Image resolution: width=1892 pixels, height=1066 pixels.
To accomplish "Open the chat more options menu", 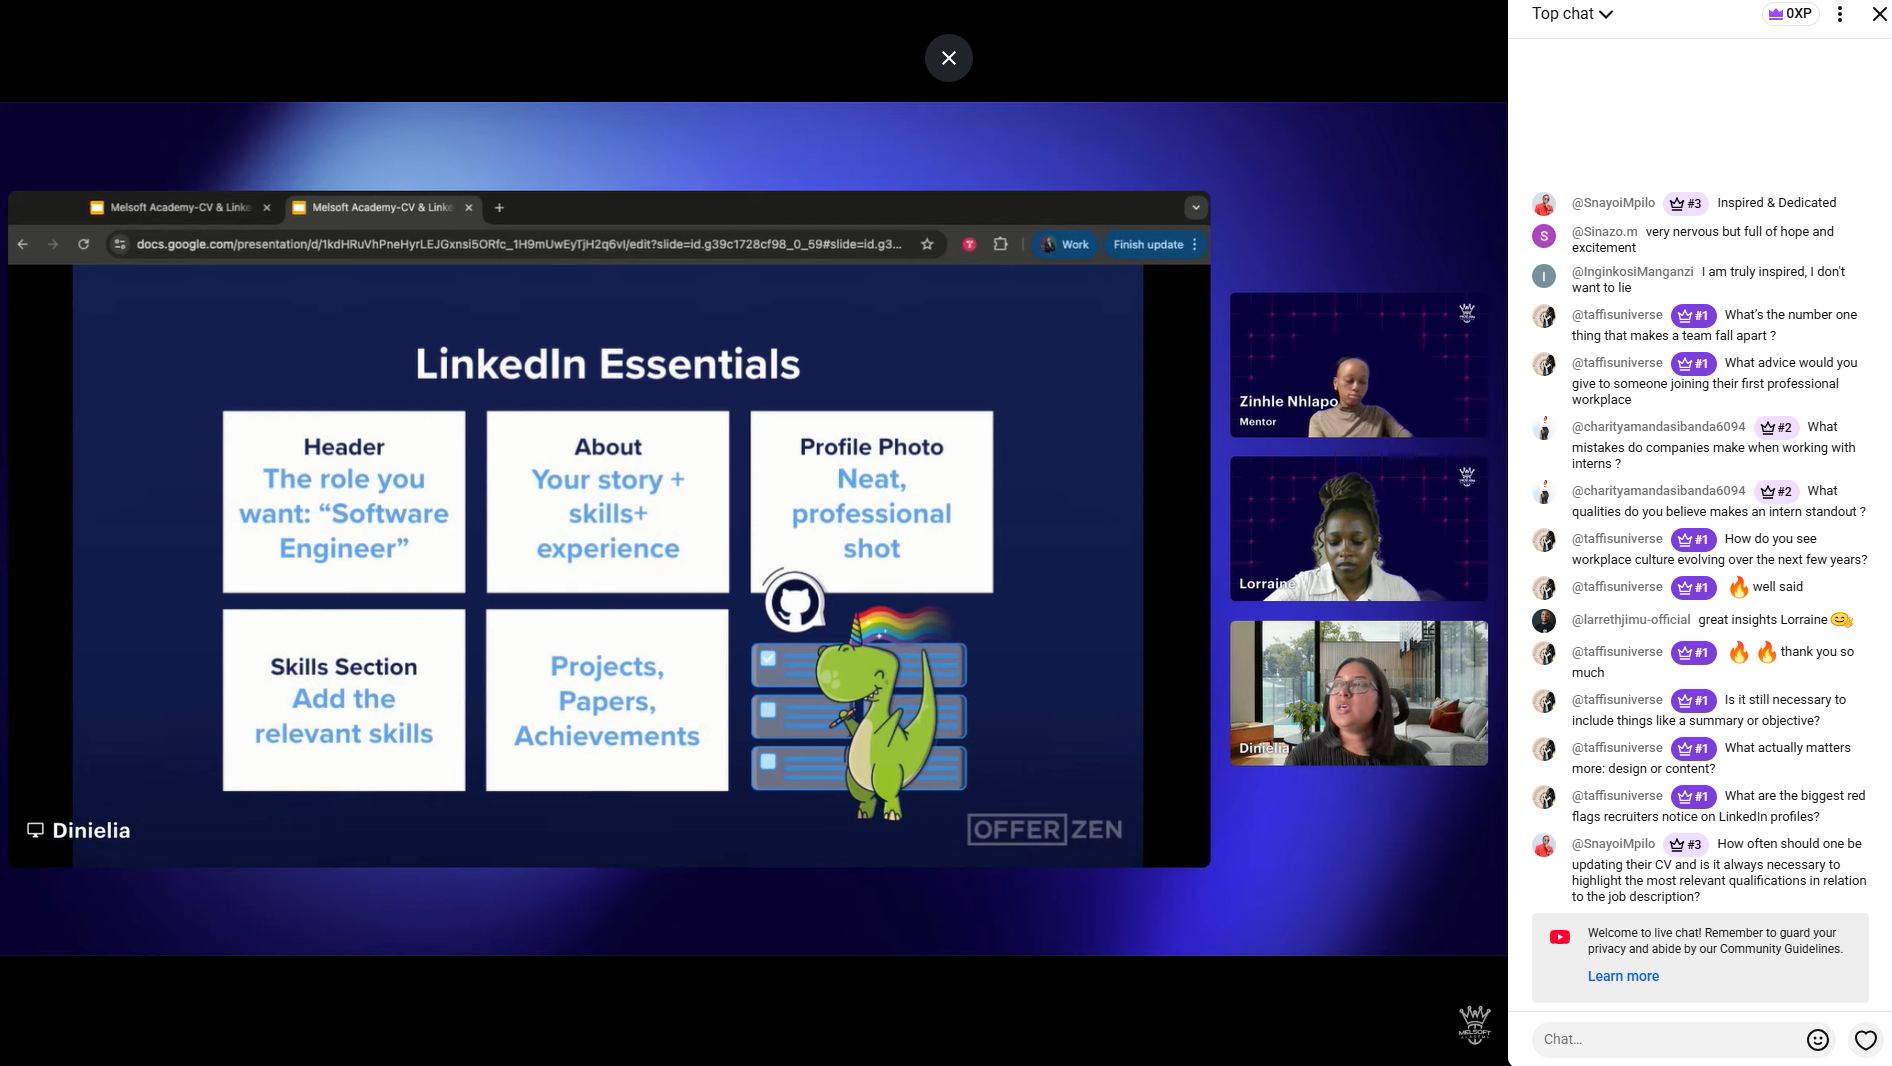I will (x=1839, y=14).
